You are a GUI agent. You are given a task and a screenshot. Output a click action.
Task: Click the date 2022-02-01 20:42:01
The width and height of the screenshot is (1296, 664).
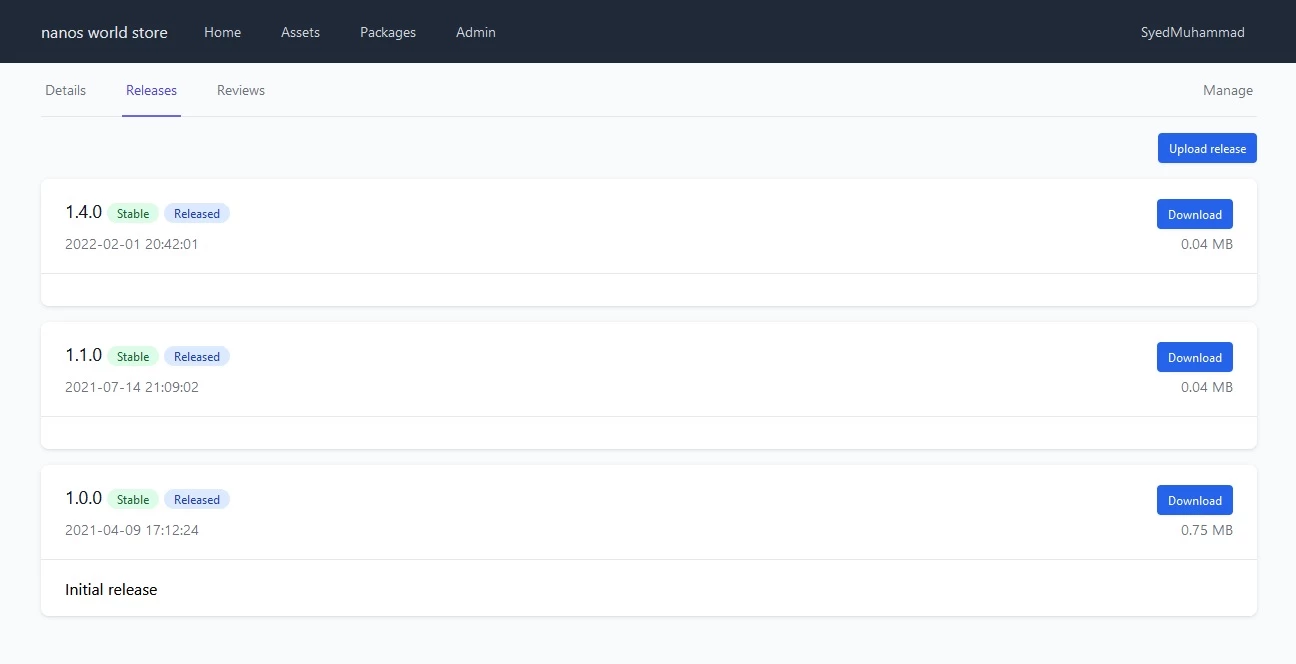tap(132, 244)
